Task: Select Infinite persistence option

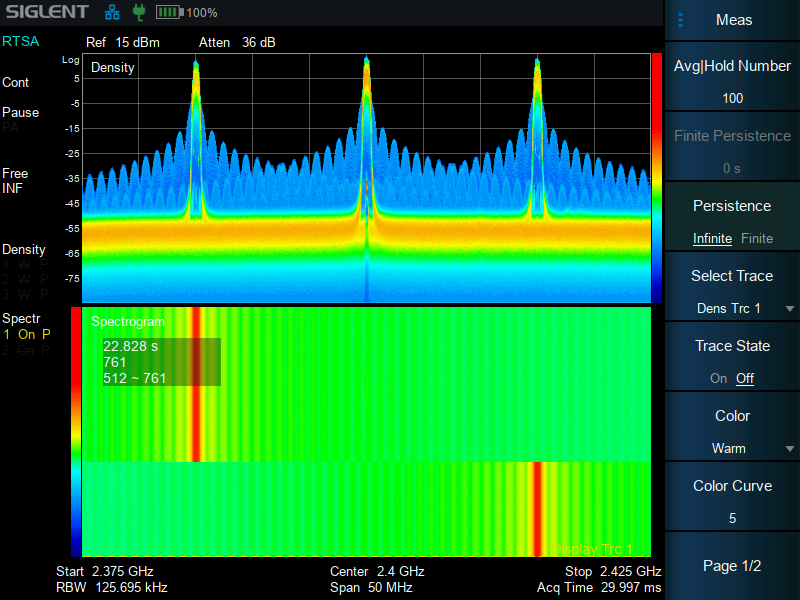Action: (712, 238)
